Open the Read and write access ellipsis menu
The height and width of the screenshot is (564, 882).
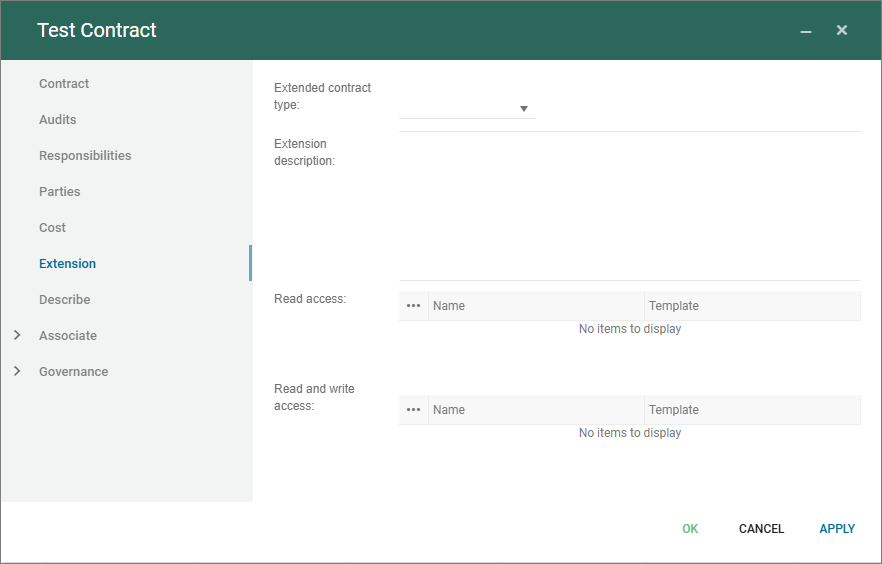click(413, 410)
